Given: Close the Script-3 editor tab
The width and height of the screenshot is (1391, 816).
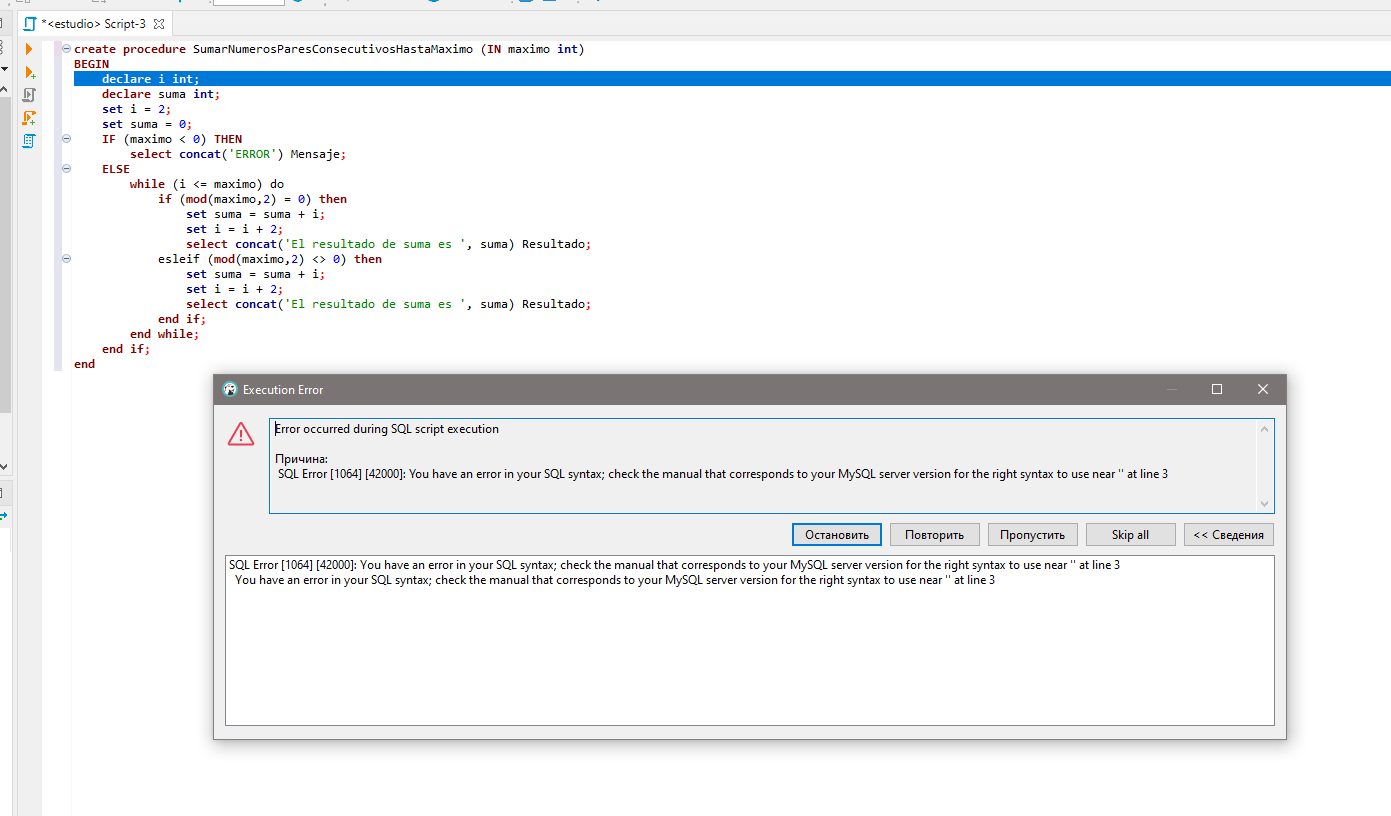Looking at the screenshot, I should pos(160,23).
